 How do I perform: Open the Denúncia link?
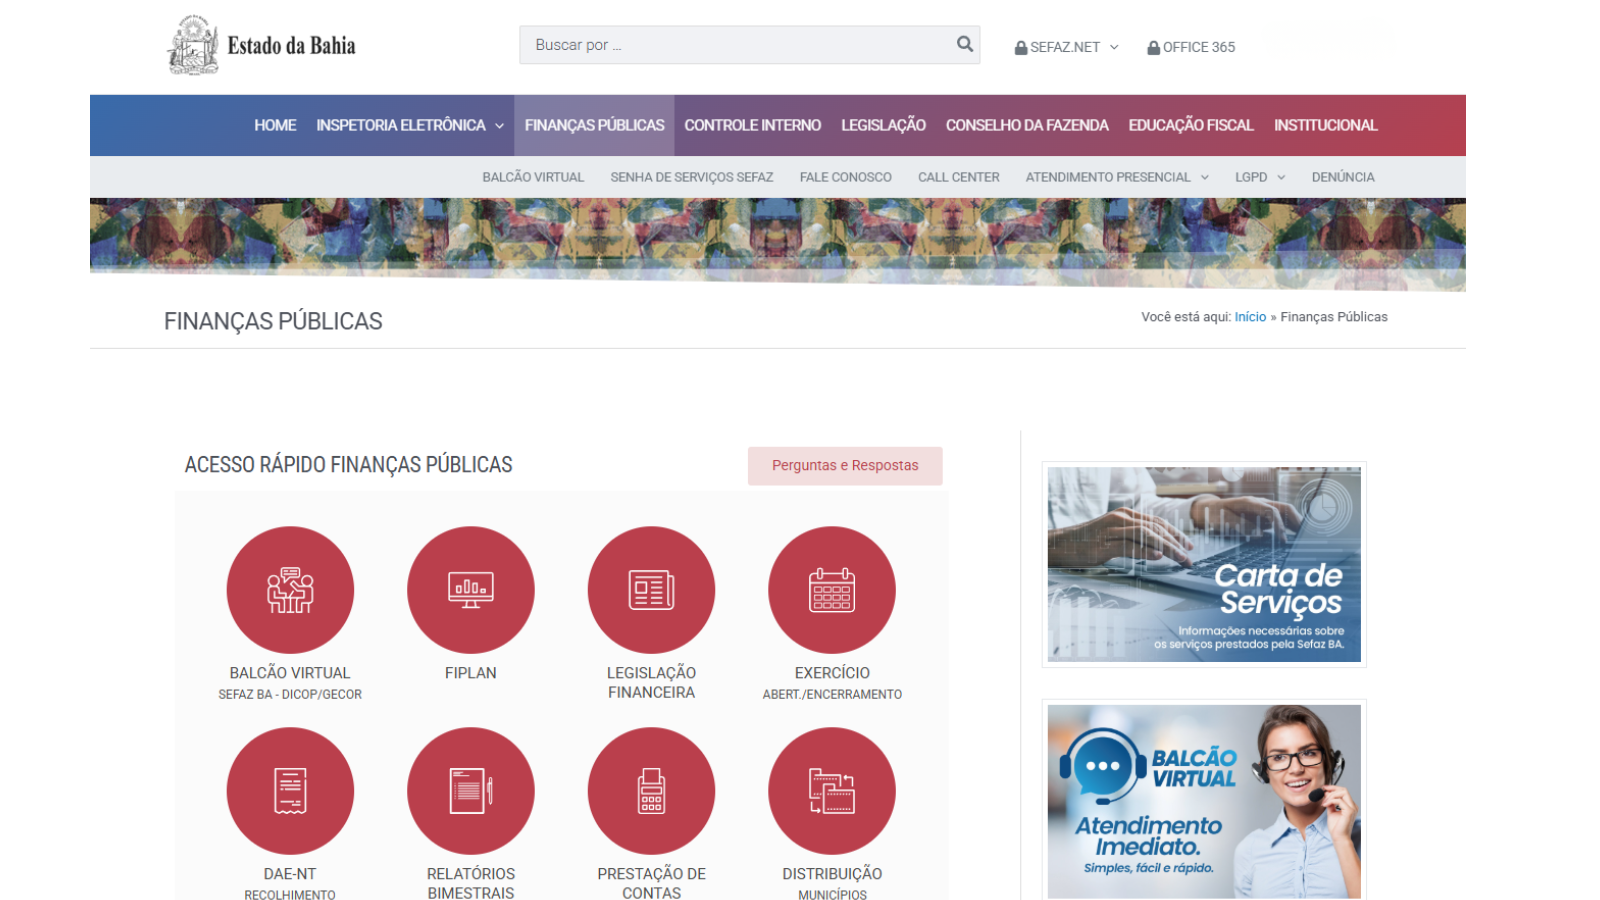[x=1343, y=177]
